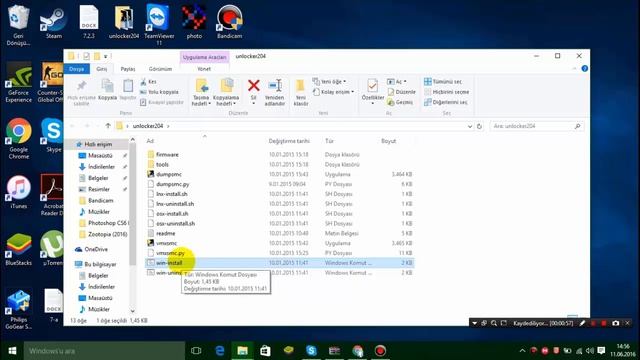Click Yolu kopyala in ribbon
This screenshot has width=640, height=360.
pyautogui.click(x=159, y=92)
